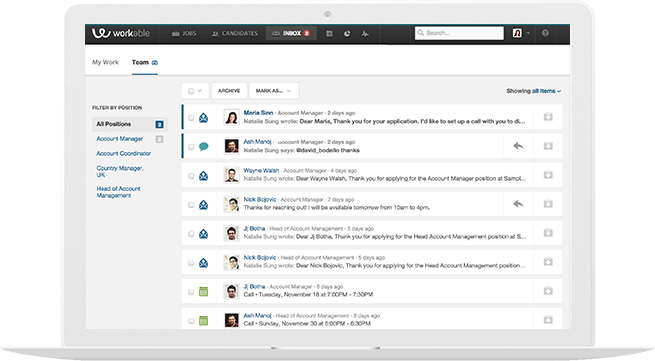Open the Showing all items filter dropdown
This screenshot has height=361, width=655.
(533, 91)
